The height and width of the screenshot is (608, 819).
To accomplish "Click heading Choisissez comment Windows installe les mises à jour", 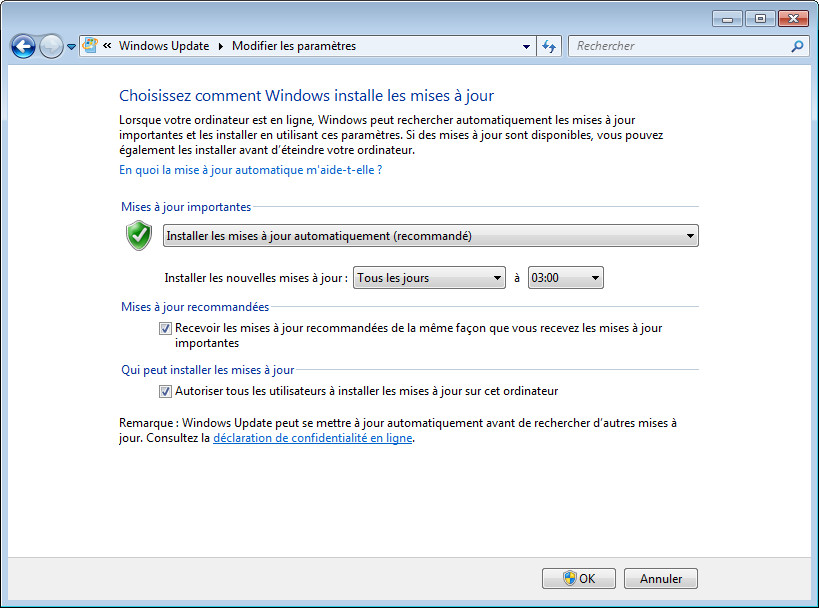I will click(307, 96).
